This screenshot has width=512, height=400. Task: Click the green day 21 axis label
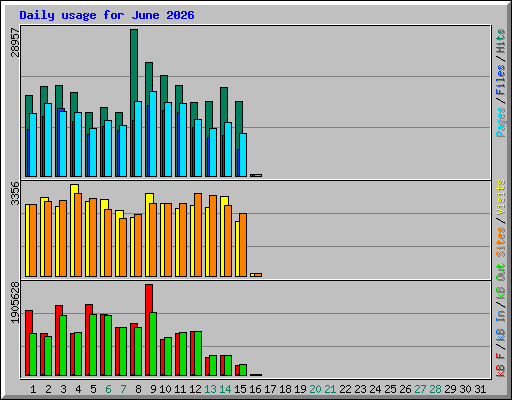[x=330, y=389]
